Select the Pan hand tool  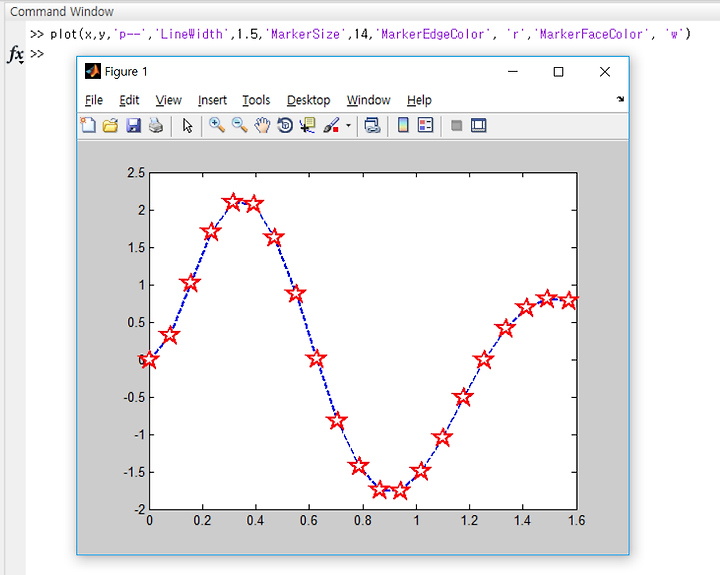coord(262,125)
